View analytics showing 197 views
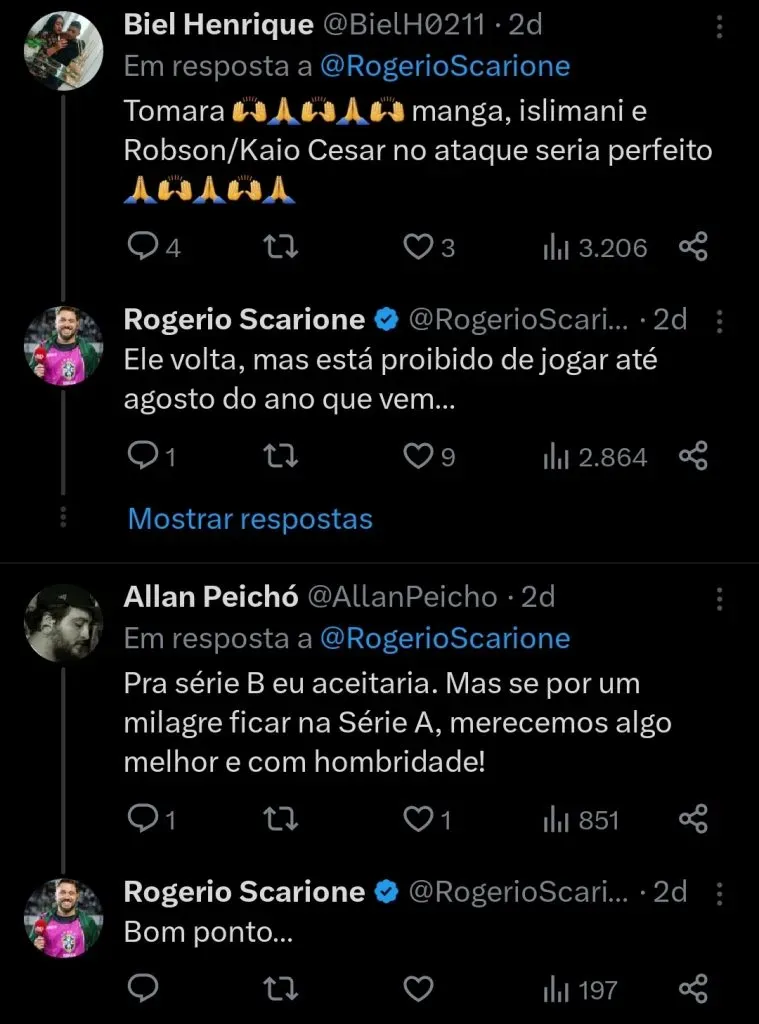759x1024 pixels. click(x=581, y=990)
